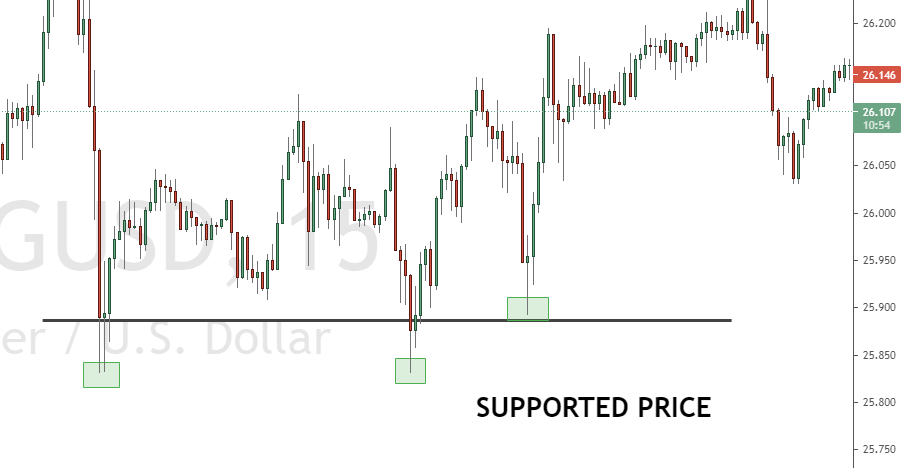This screenshot has height=468, width=903.
Task: Click the SUPPORTED PRICE text annotation
Action: 593,408
